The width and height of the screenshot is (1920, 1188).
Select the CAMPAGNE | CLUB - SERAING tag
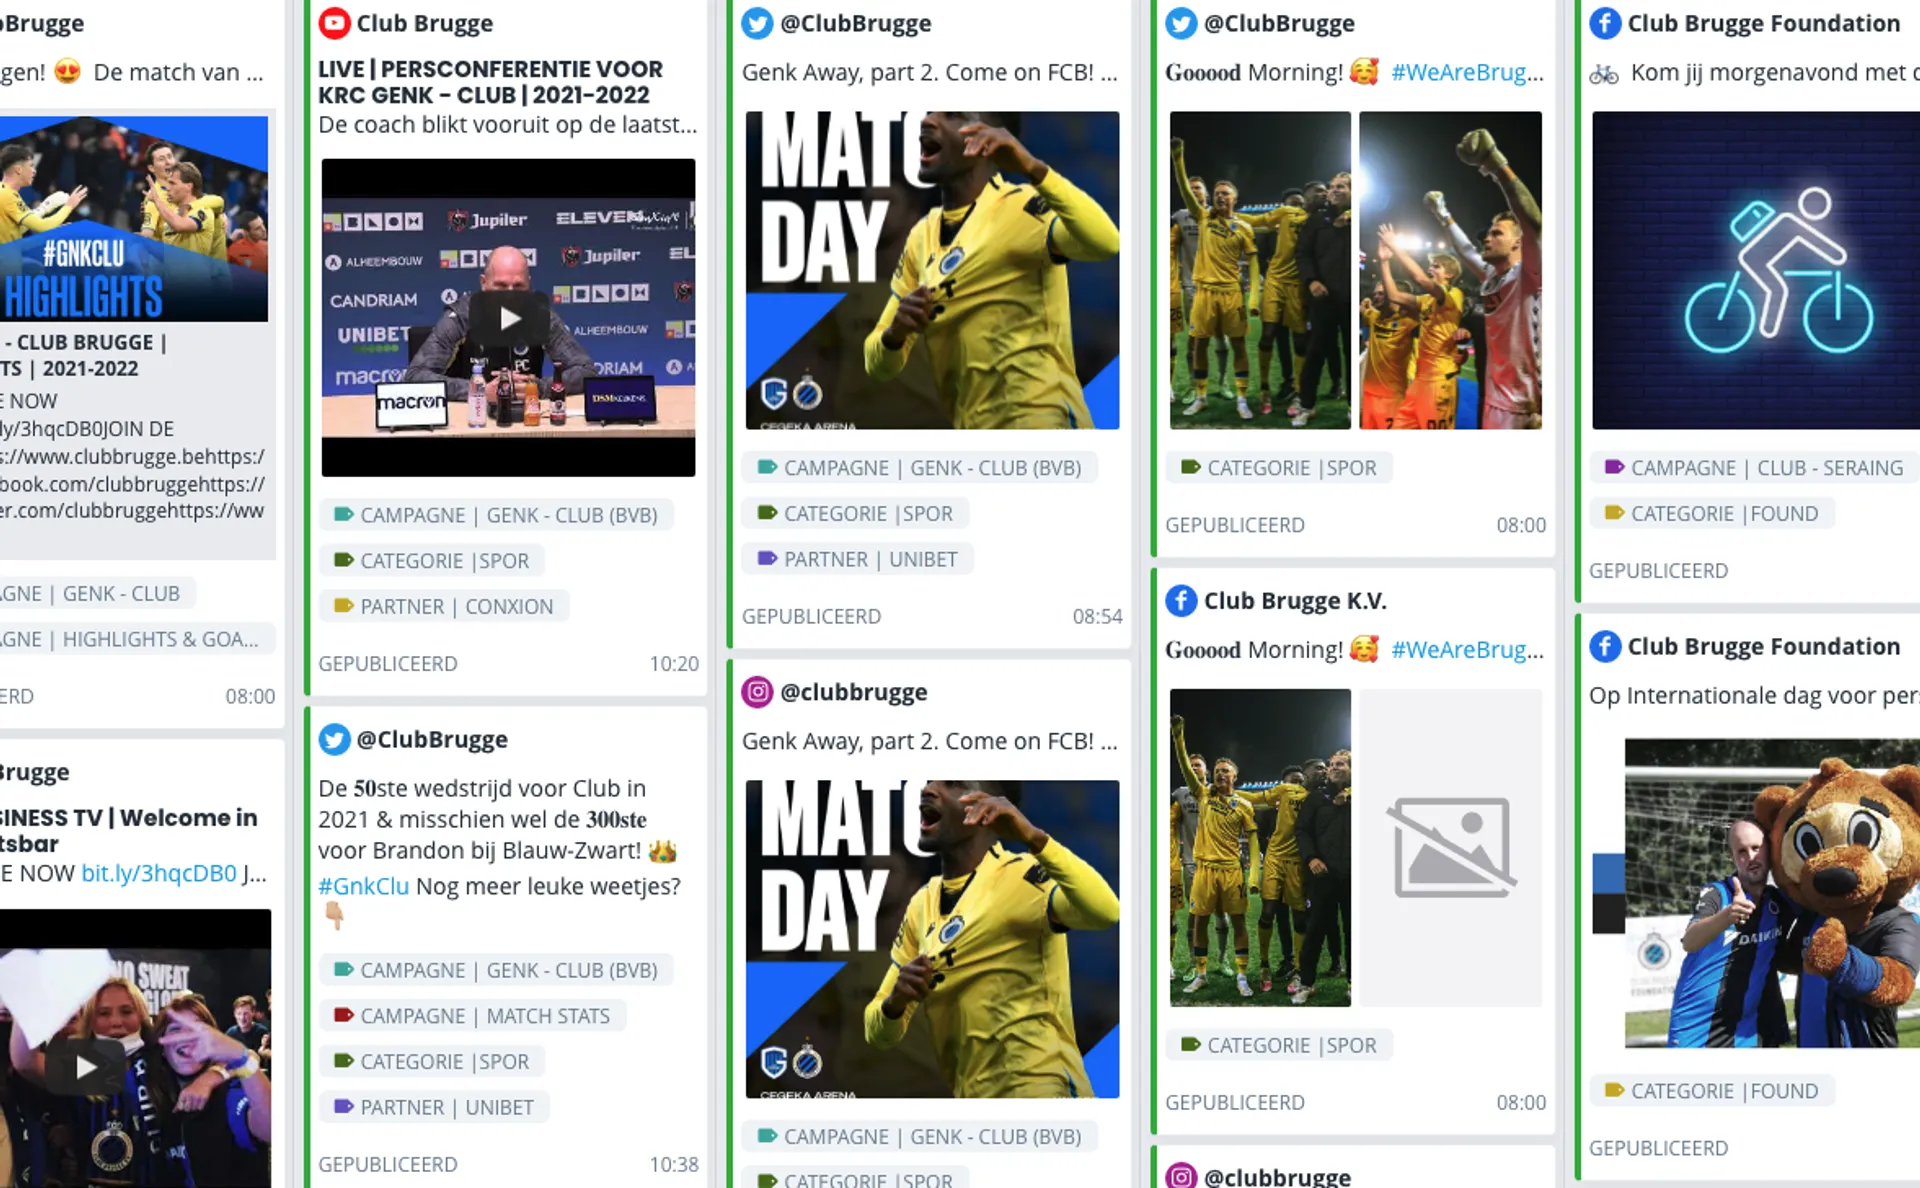coord(1755,468)
